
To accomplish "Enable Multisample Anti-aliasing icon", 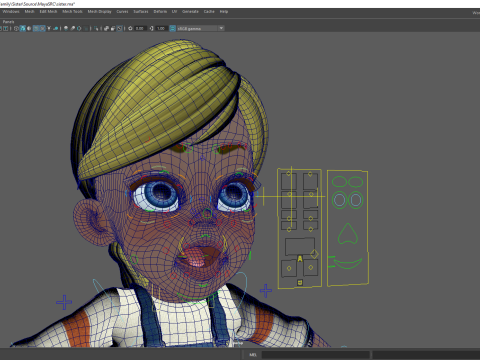I will point(79,28).
